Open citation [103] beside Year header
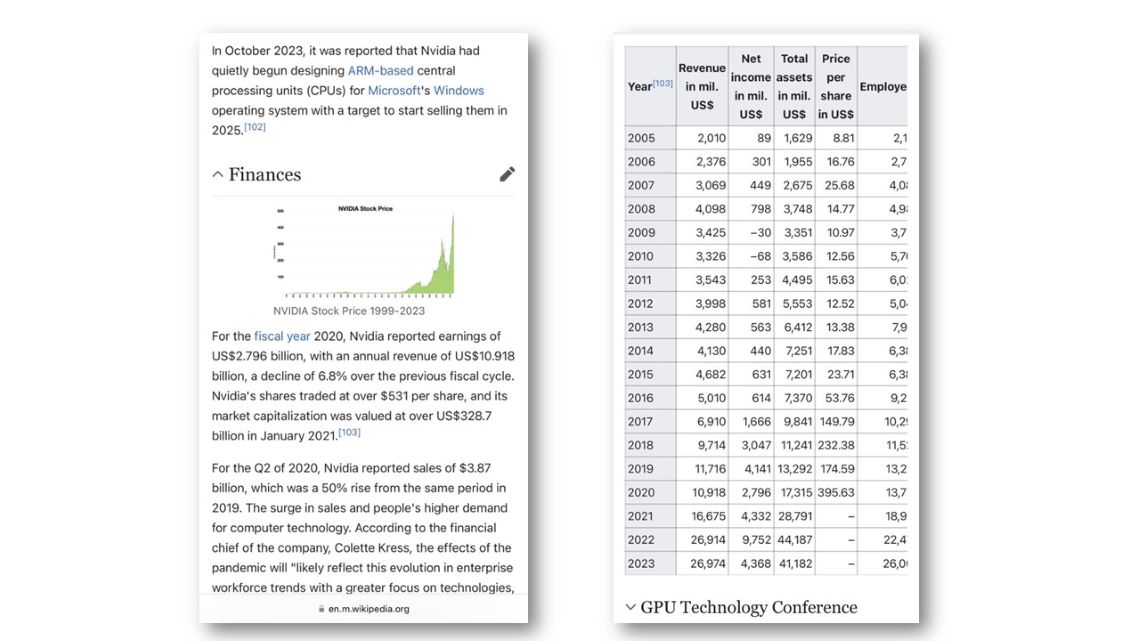 663,84
